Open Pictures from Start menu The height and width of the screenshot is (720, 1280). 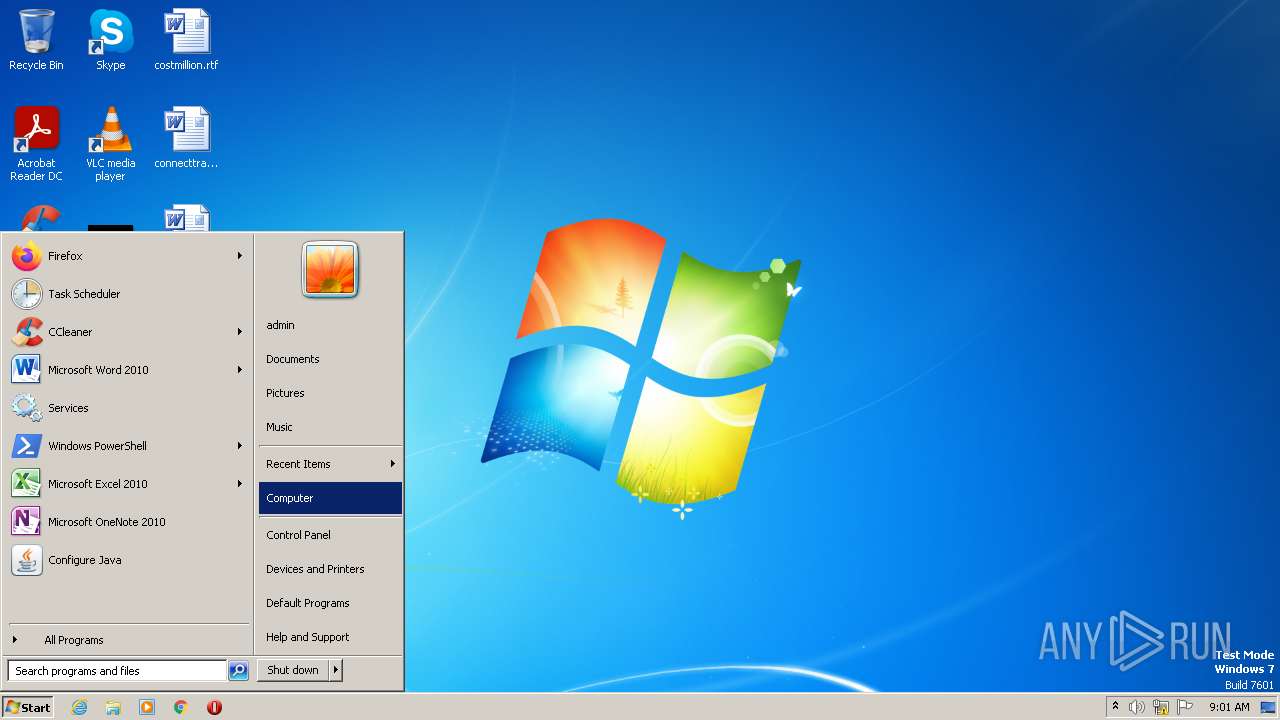coord(330,393)
